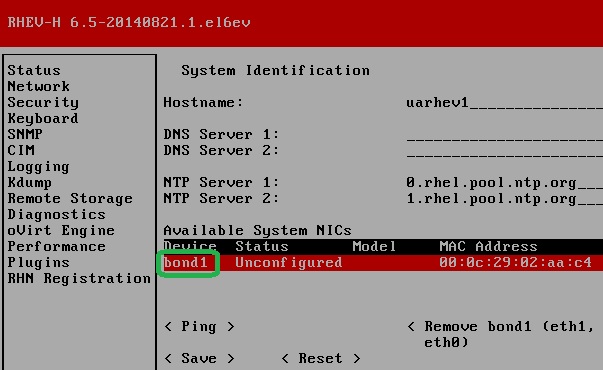This screenshot has width=603, height=370.
Task: Select the bond1 device in NIC list
Action: tap(186, 263)
